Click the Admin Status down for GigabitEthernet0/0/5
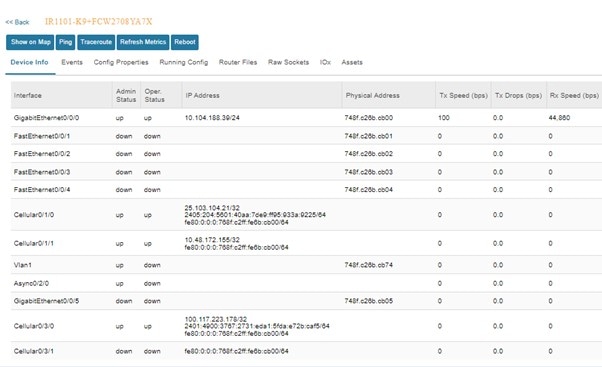The height and width of the screenshot is (367, 602). pos(124,301)
